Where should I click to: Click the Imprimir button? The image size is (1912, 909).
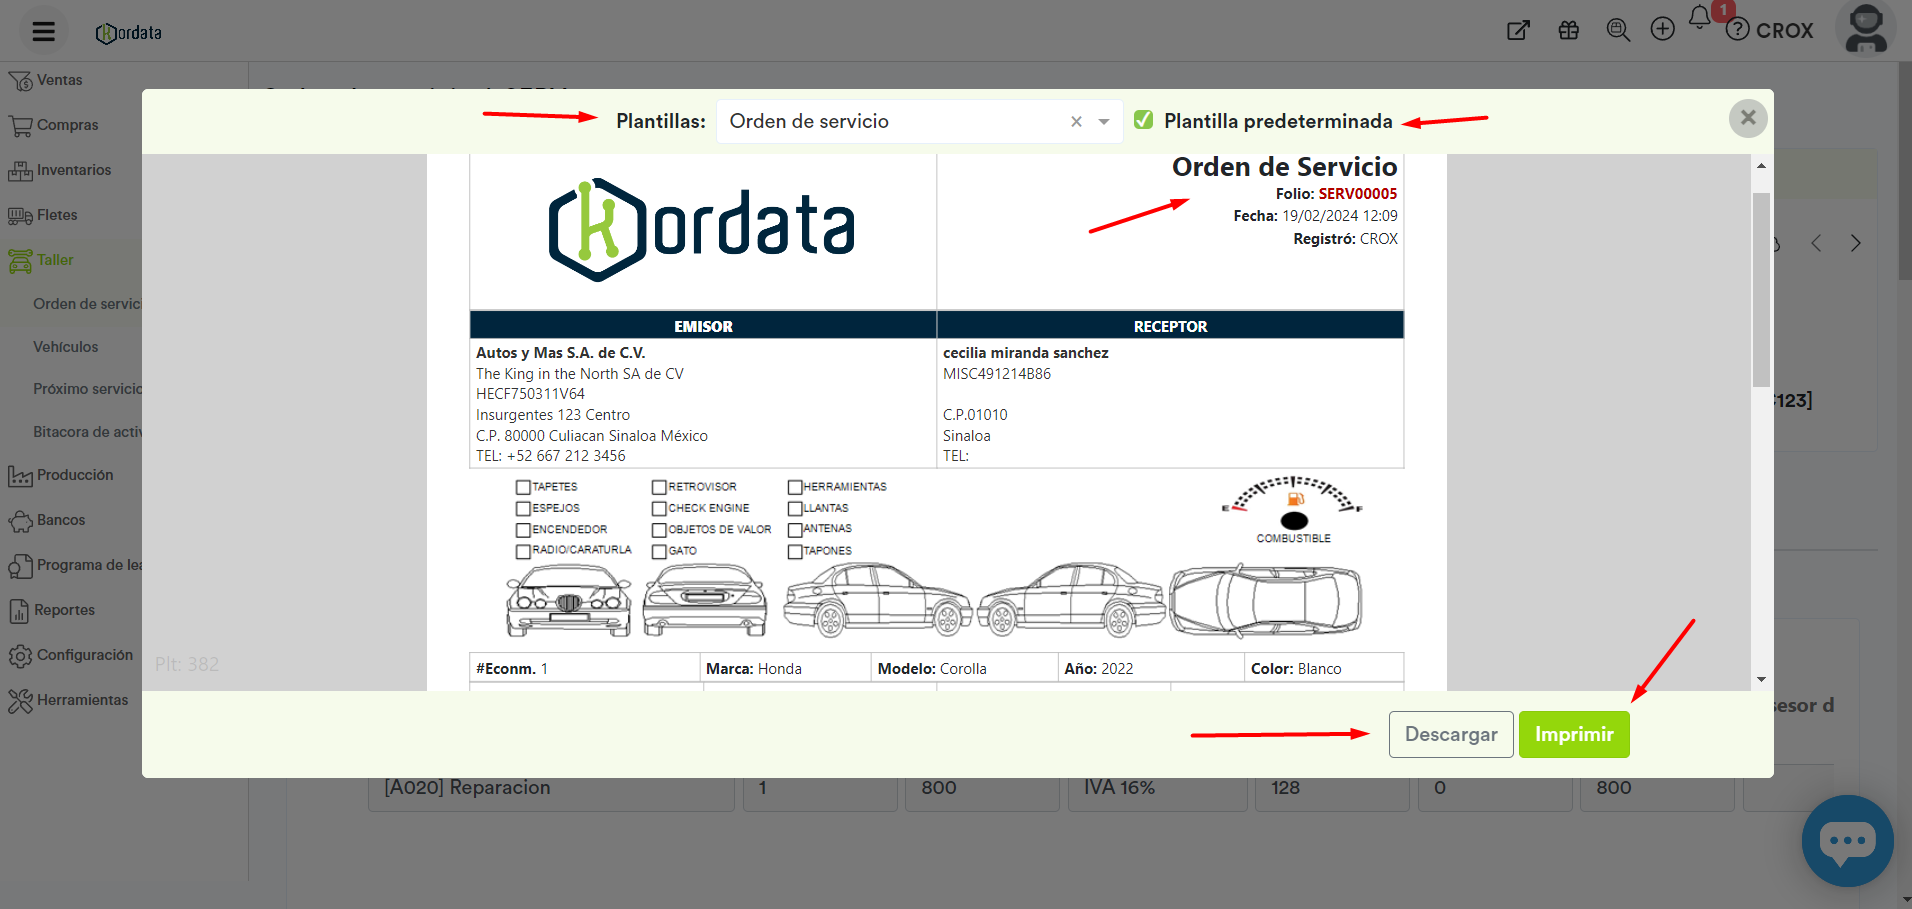(x=1573, y=734)
